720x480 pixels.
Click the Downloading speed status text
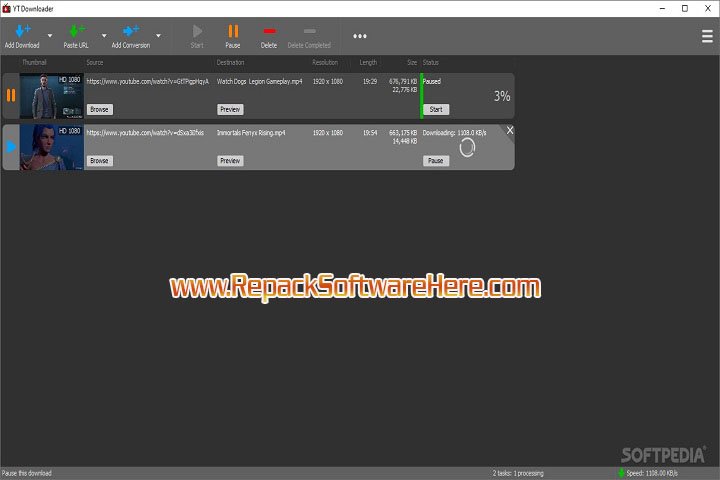pos(455,133)
